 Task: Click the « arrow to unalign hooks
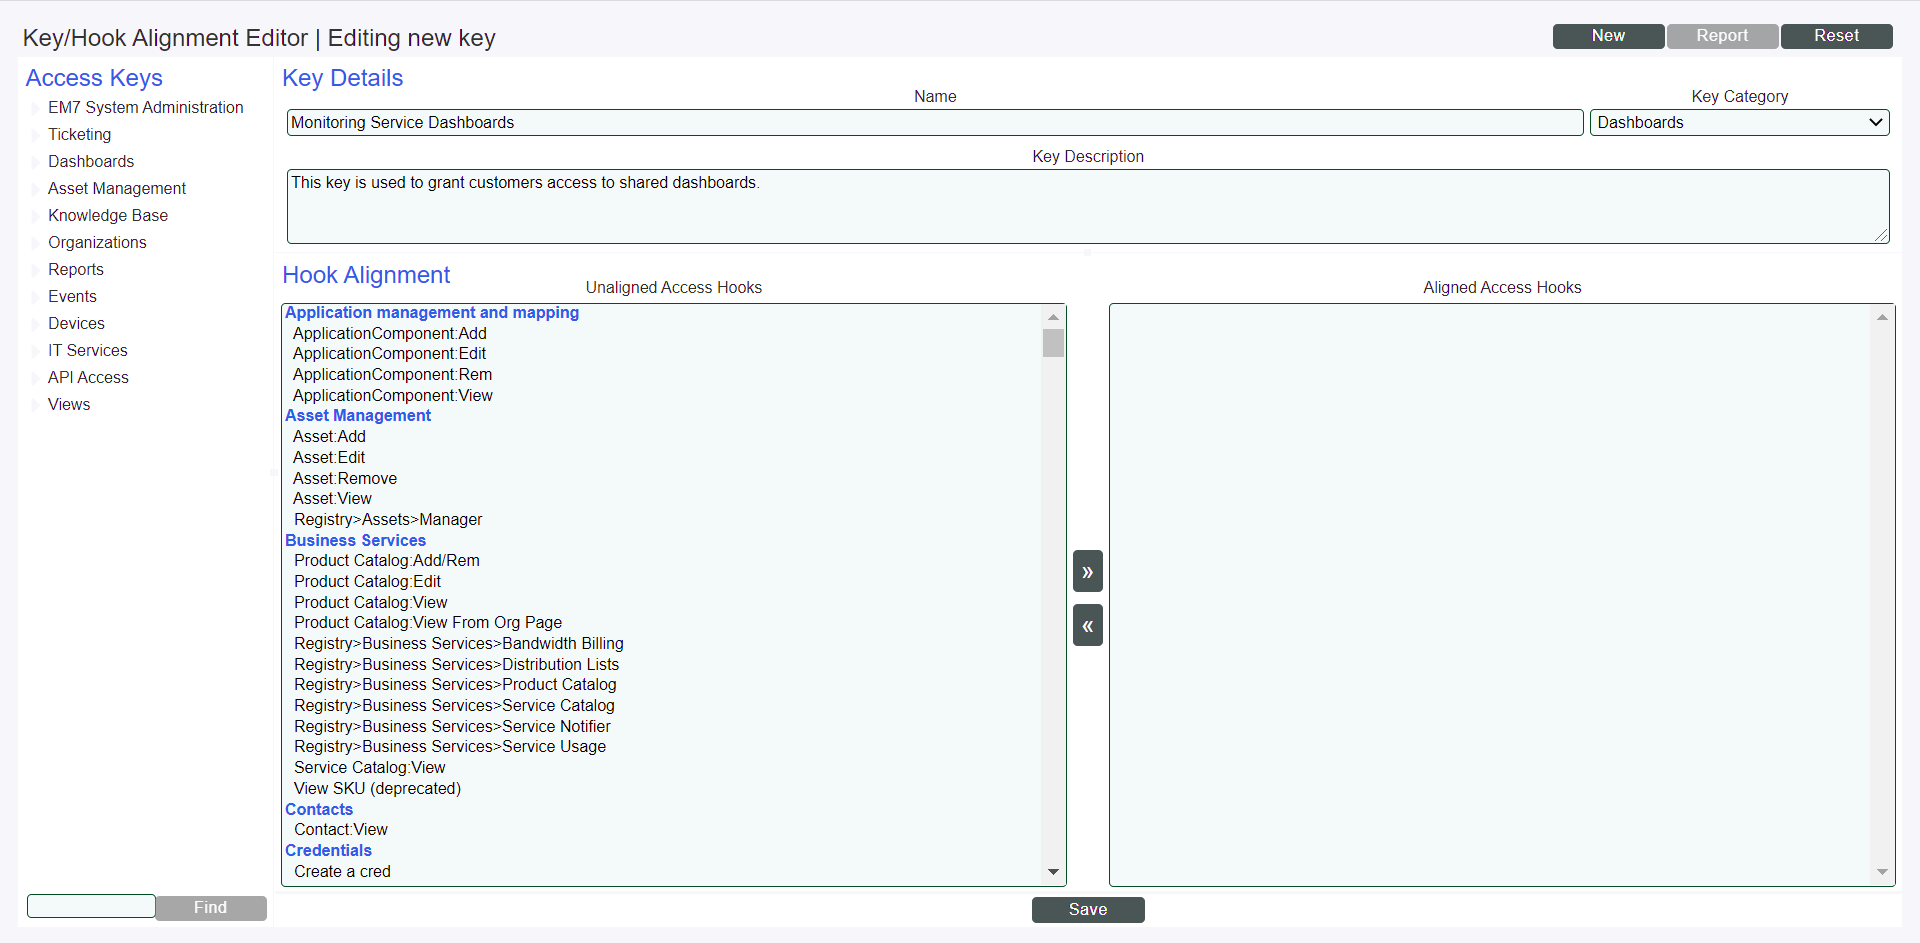pos(1088,624)
